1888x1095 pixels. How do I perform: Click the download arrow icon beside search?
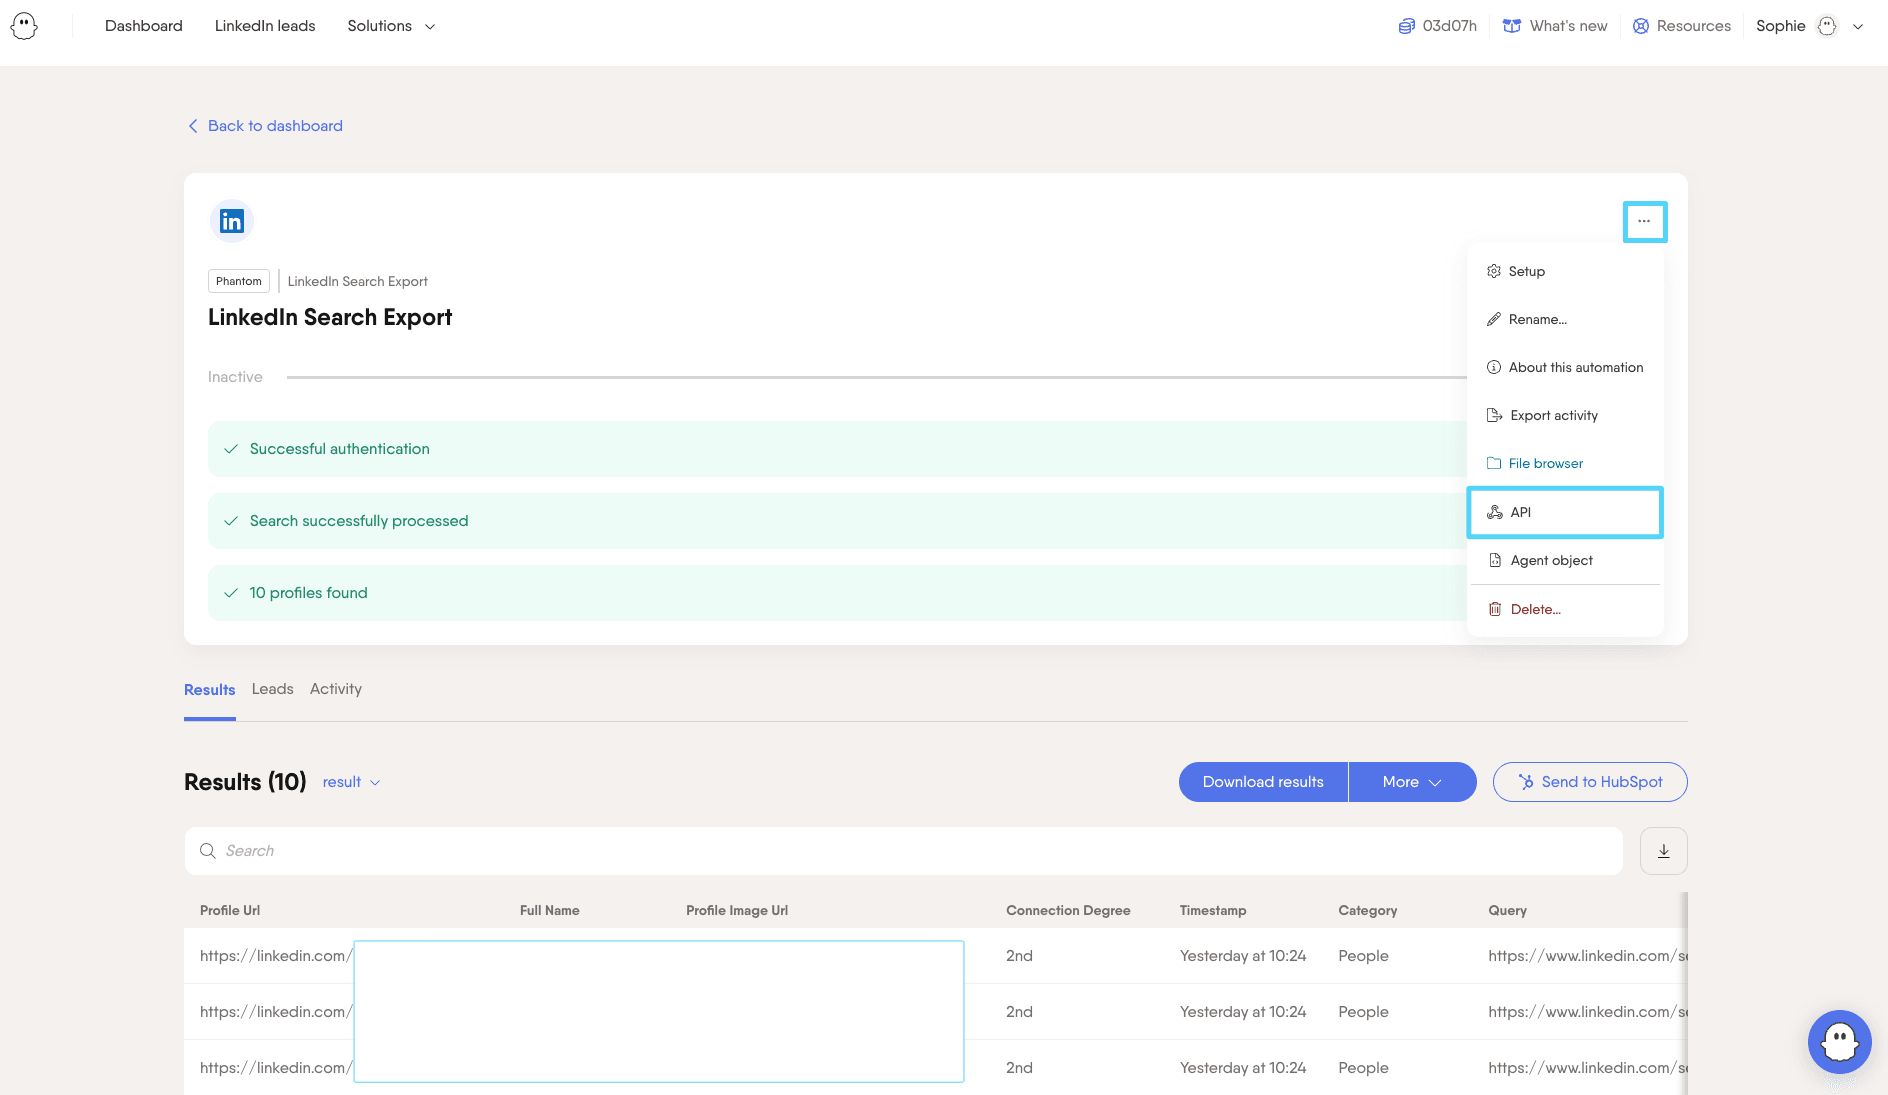pos(1664,851)
